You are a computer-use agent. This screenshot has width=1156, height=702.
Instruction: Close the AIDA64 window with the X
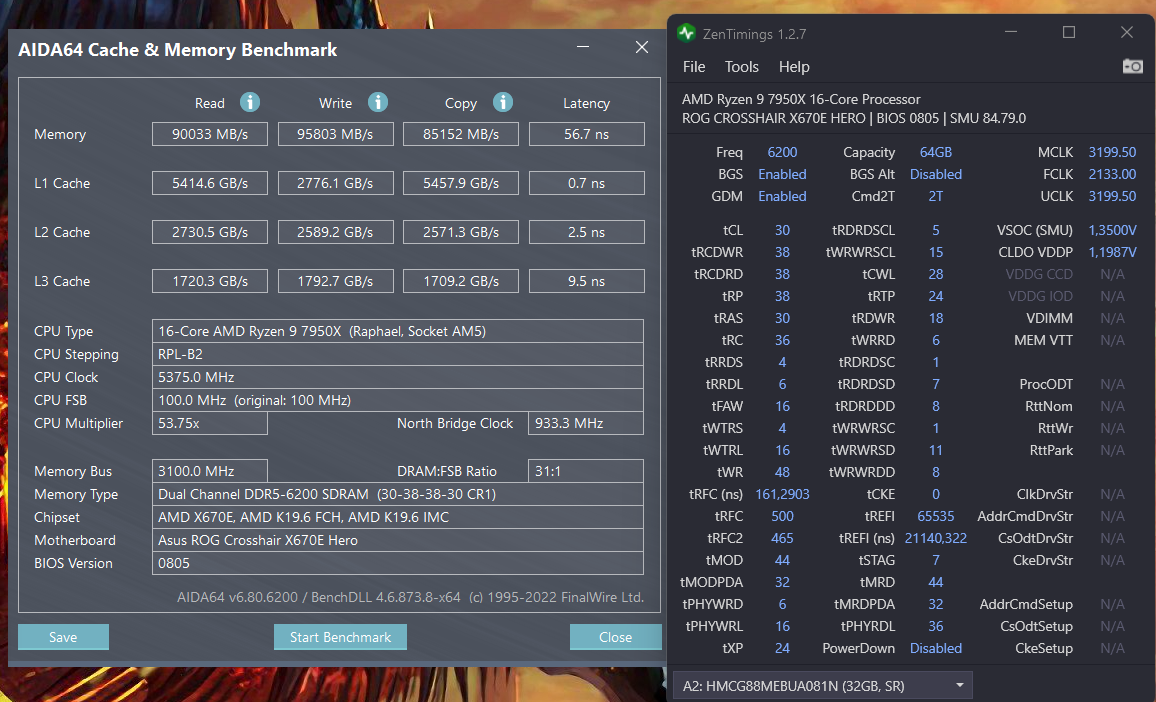coord(642,47)
